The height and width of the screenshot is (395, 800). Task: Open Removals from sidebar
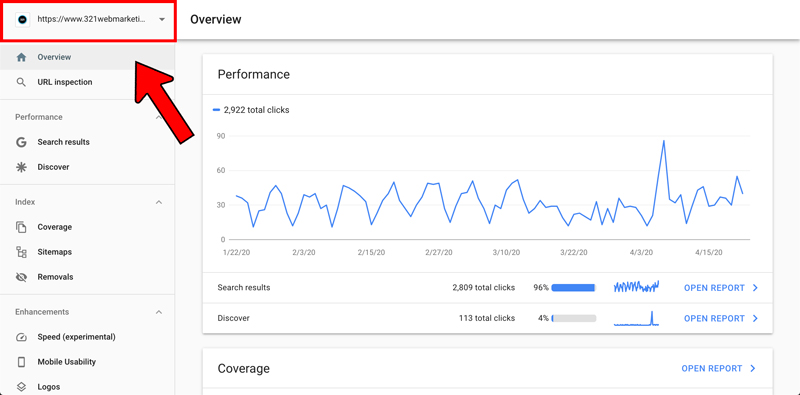tap(87, 277)
